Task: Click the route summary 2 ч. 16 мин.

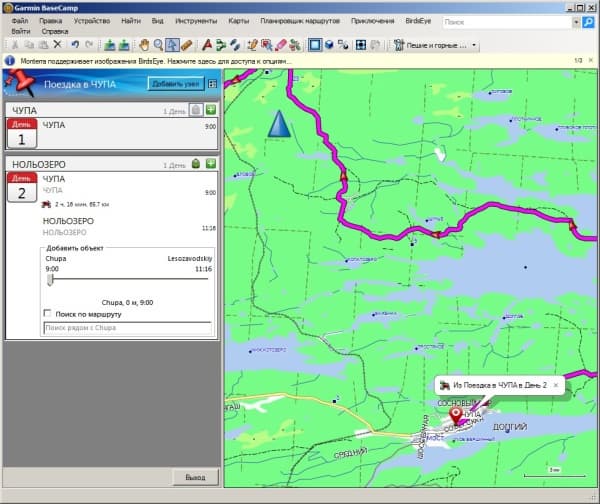Action: coord(82,204)
